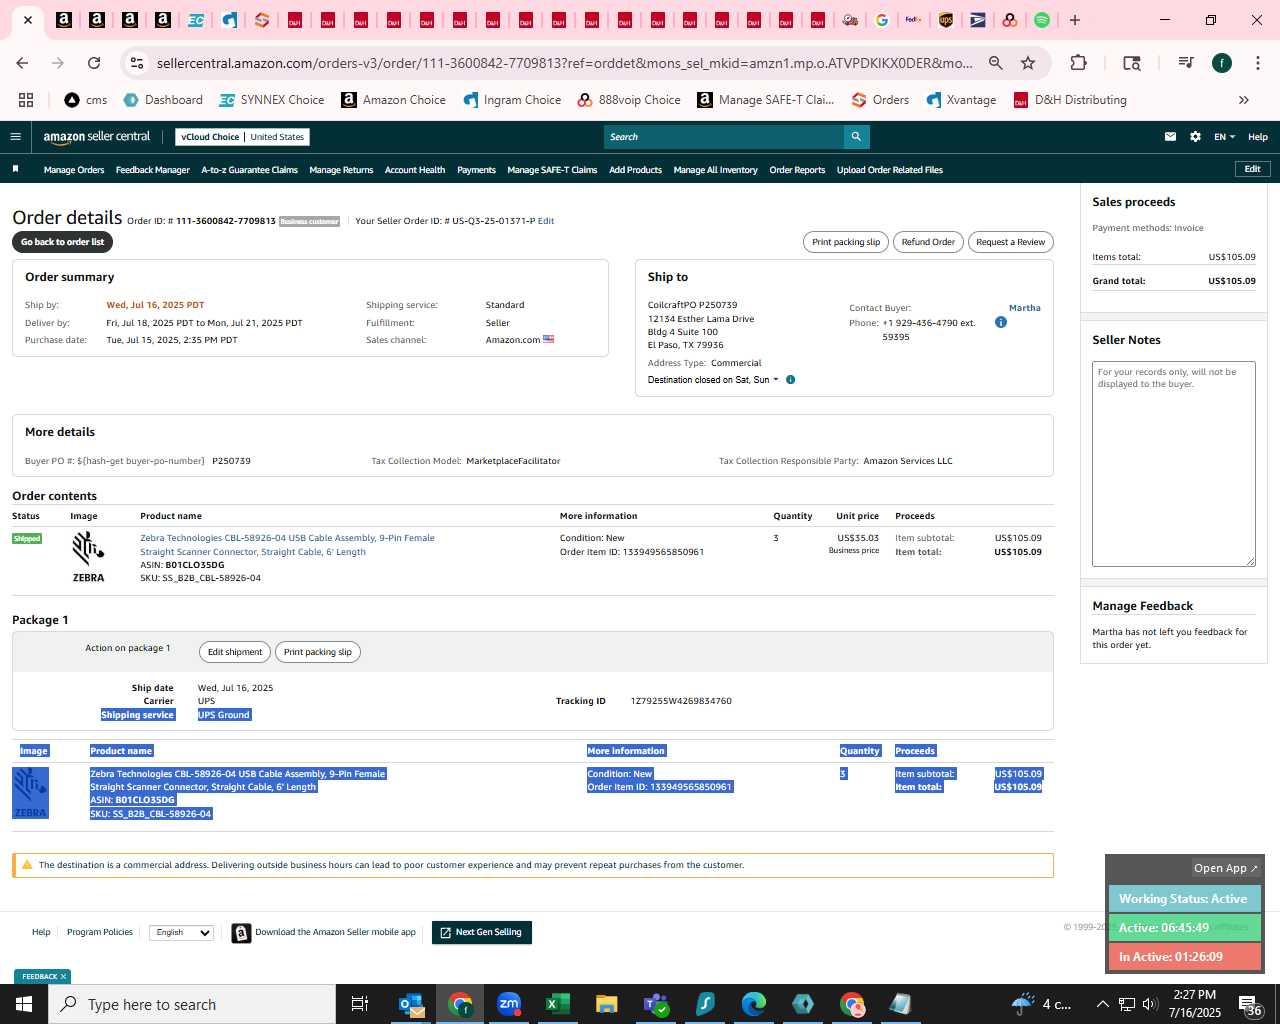Screen dimensions: 1280x1024
Task: Click the info icon beside buyer phone
Action: [x=1001, y=322]
